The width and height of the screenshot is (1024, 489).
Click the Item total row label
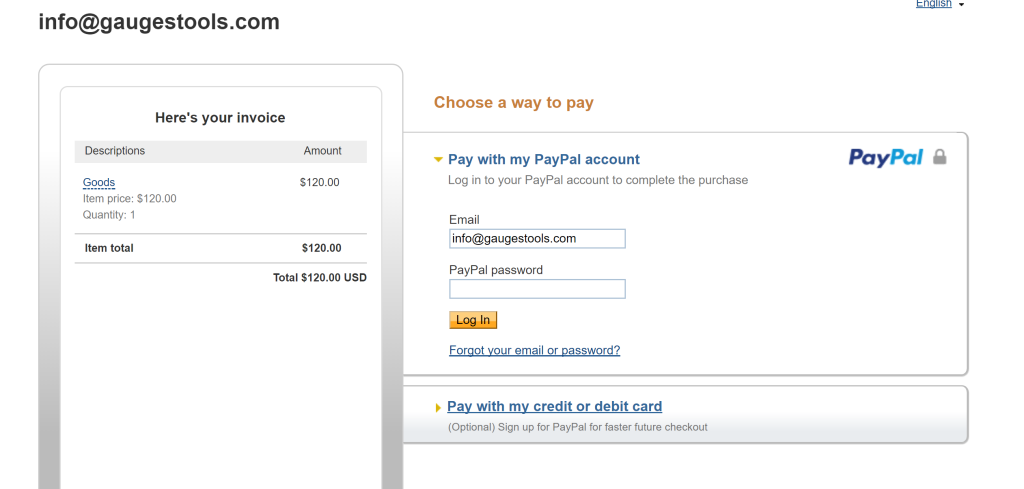pos(109,248)
